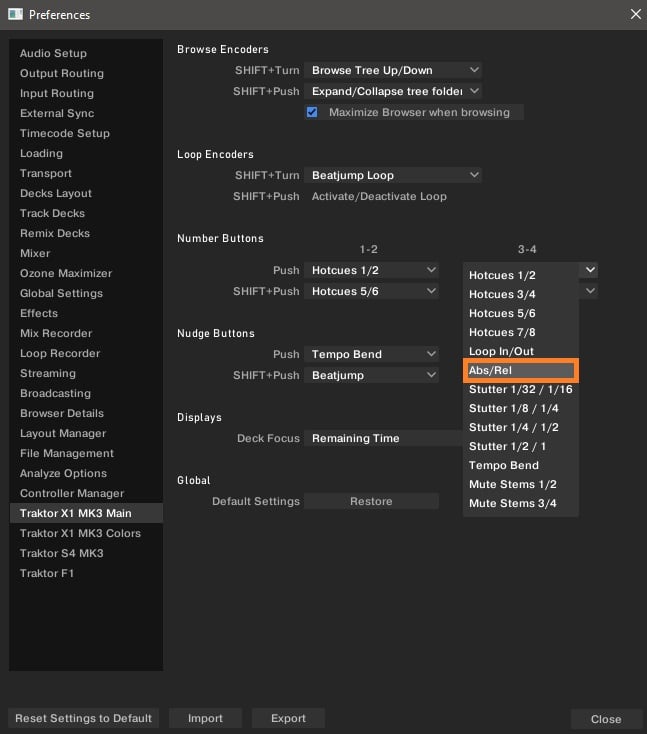Open Layout Manager preferences
The height and width of the screenshot is (734, 647).
(x=86, y=433)
